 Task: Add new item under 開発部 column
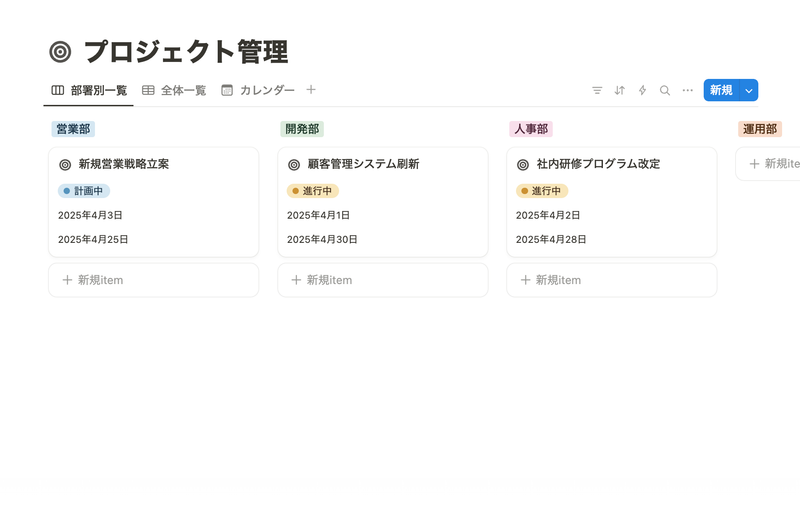[382, 280]
